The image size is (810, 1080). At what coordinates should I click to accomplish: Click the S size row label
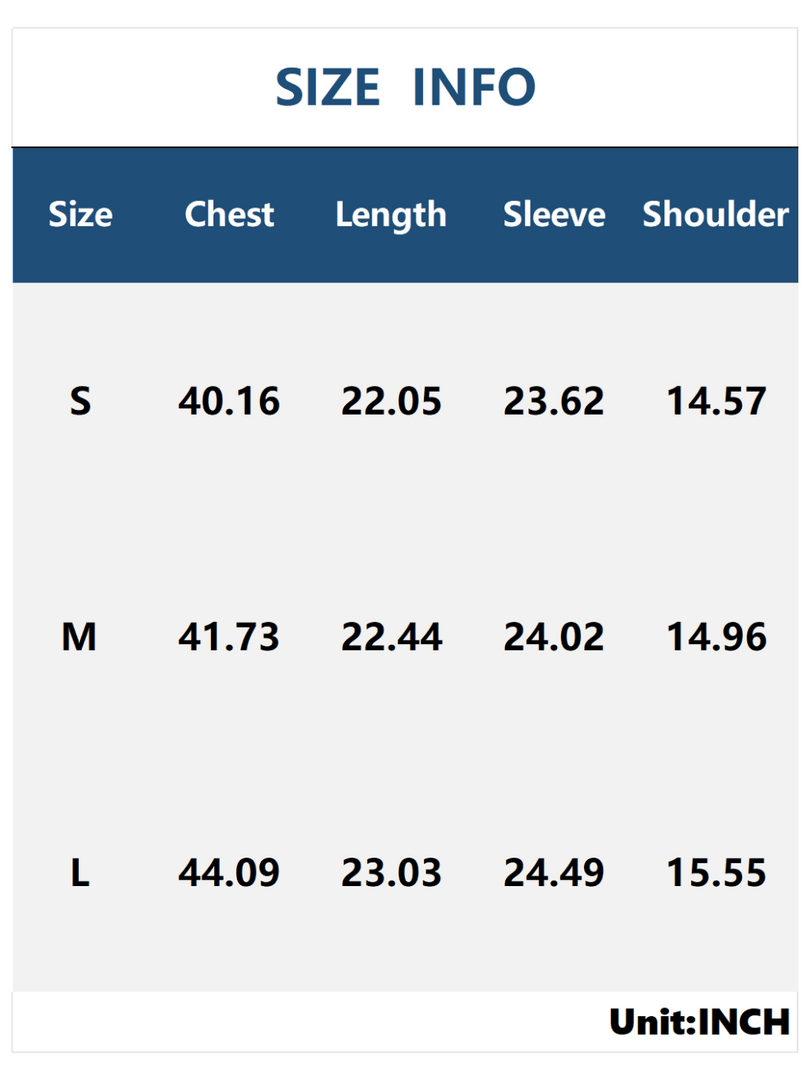pos(81,401)
